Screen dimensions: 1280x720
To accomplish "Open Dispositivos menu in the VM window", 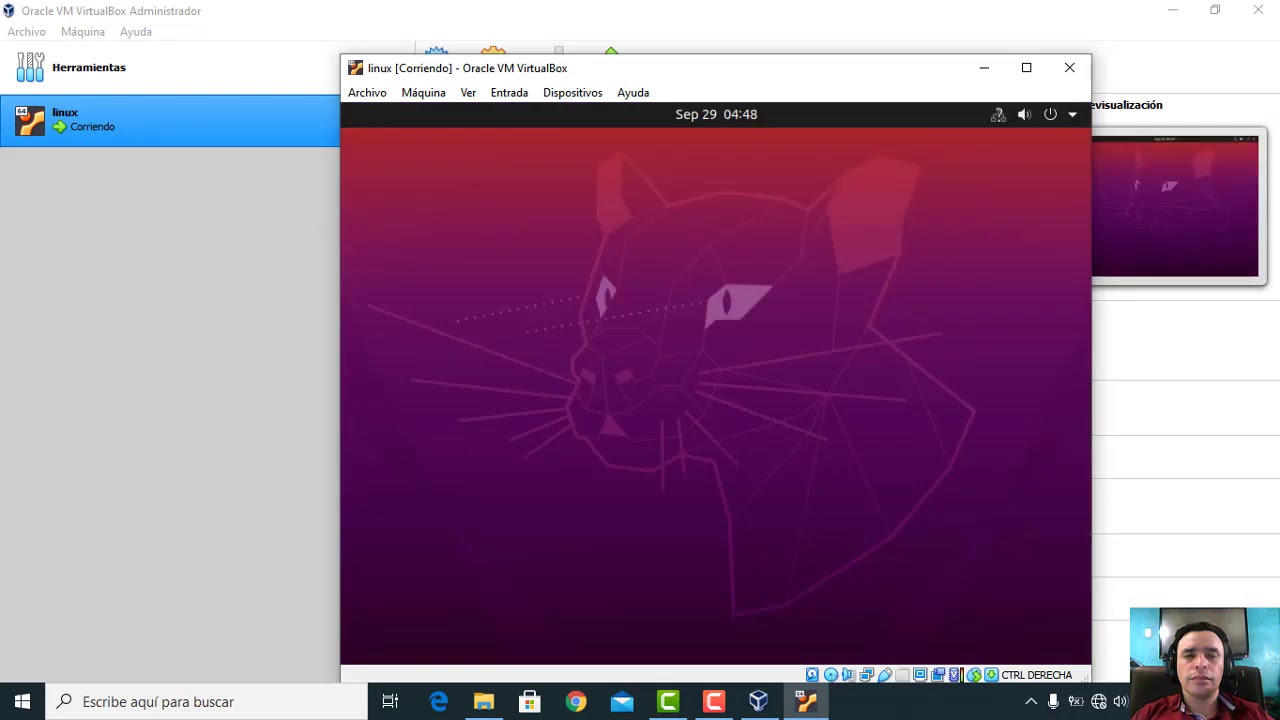I will [572, 92].
